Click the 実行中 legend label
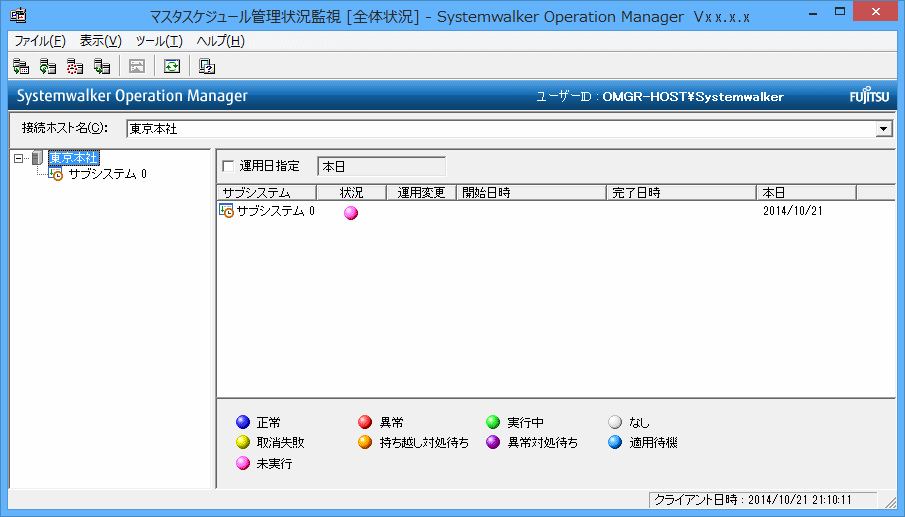The image size is (905, 517). point(525,422)
